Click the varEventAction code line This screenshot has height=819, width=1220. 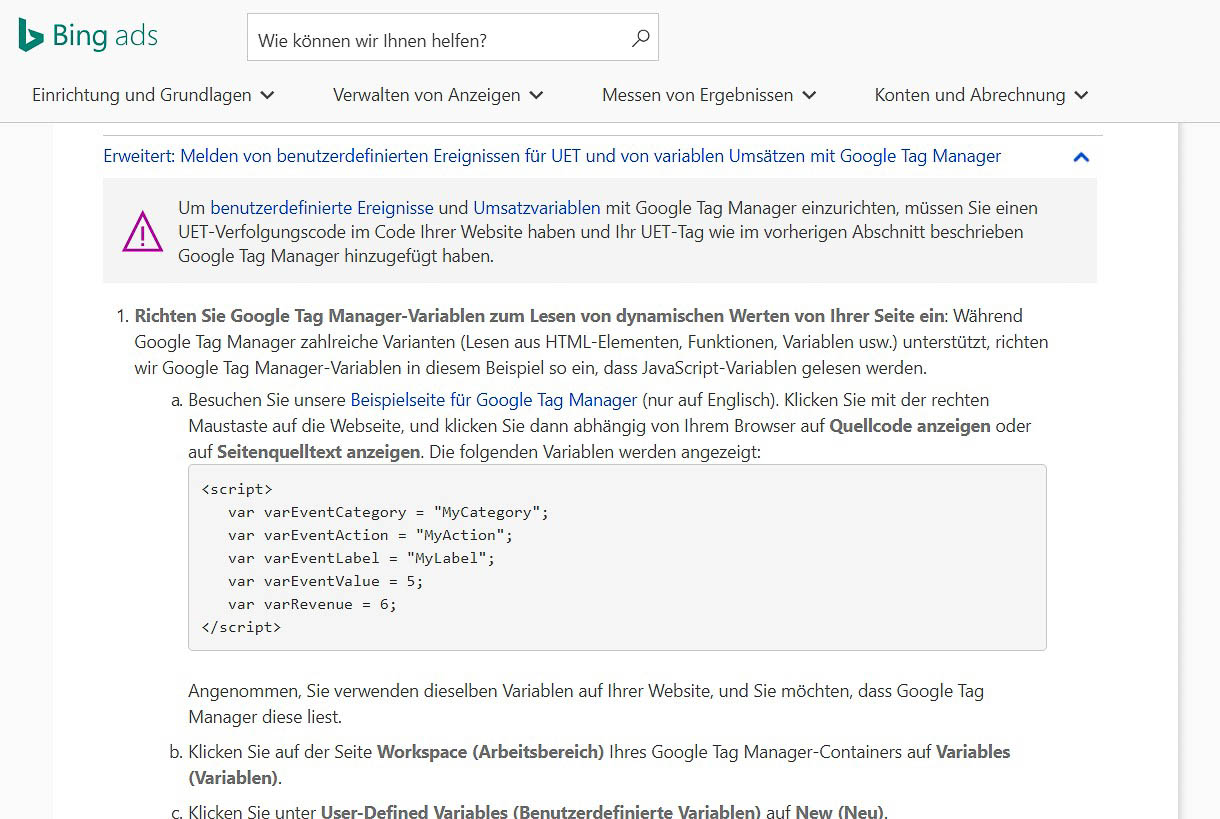coord(370,535)
